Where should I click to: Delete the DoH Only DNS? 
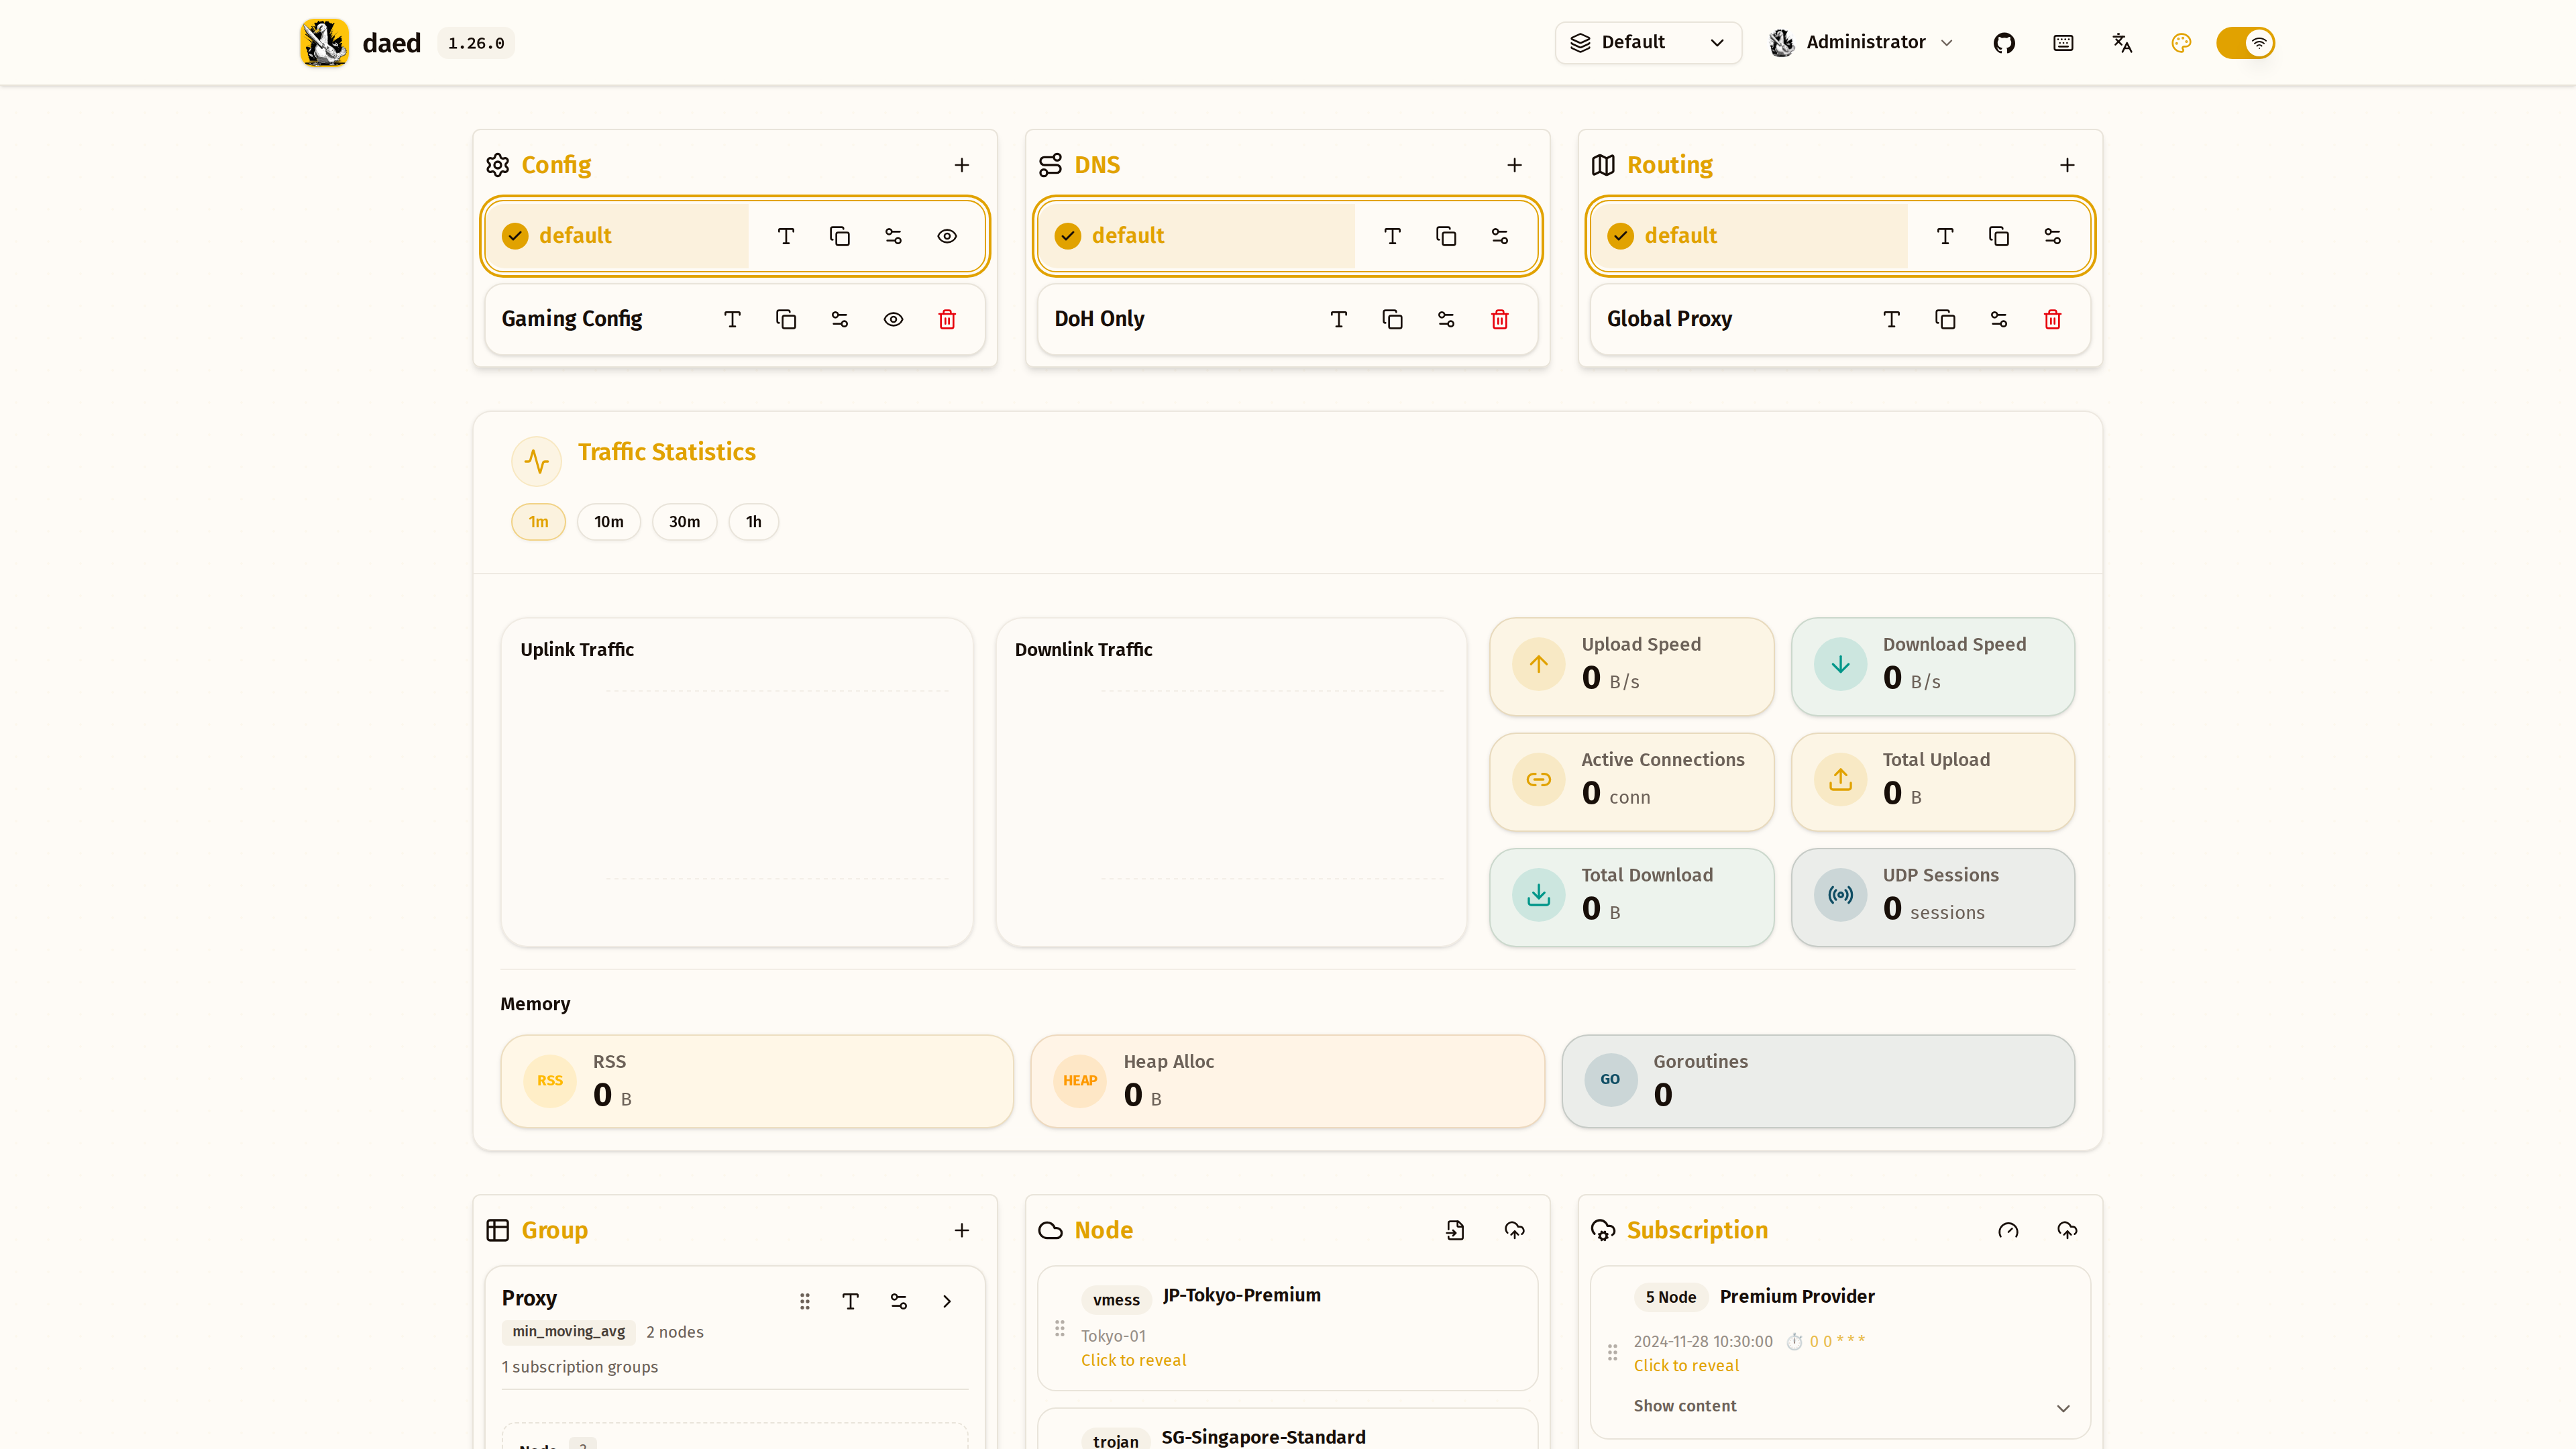coord(1500,319)
